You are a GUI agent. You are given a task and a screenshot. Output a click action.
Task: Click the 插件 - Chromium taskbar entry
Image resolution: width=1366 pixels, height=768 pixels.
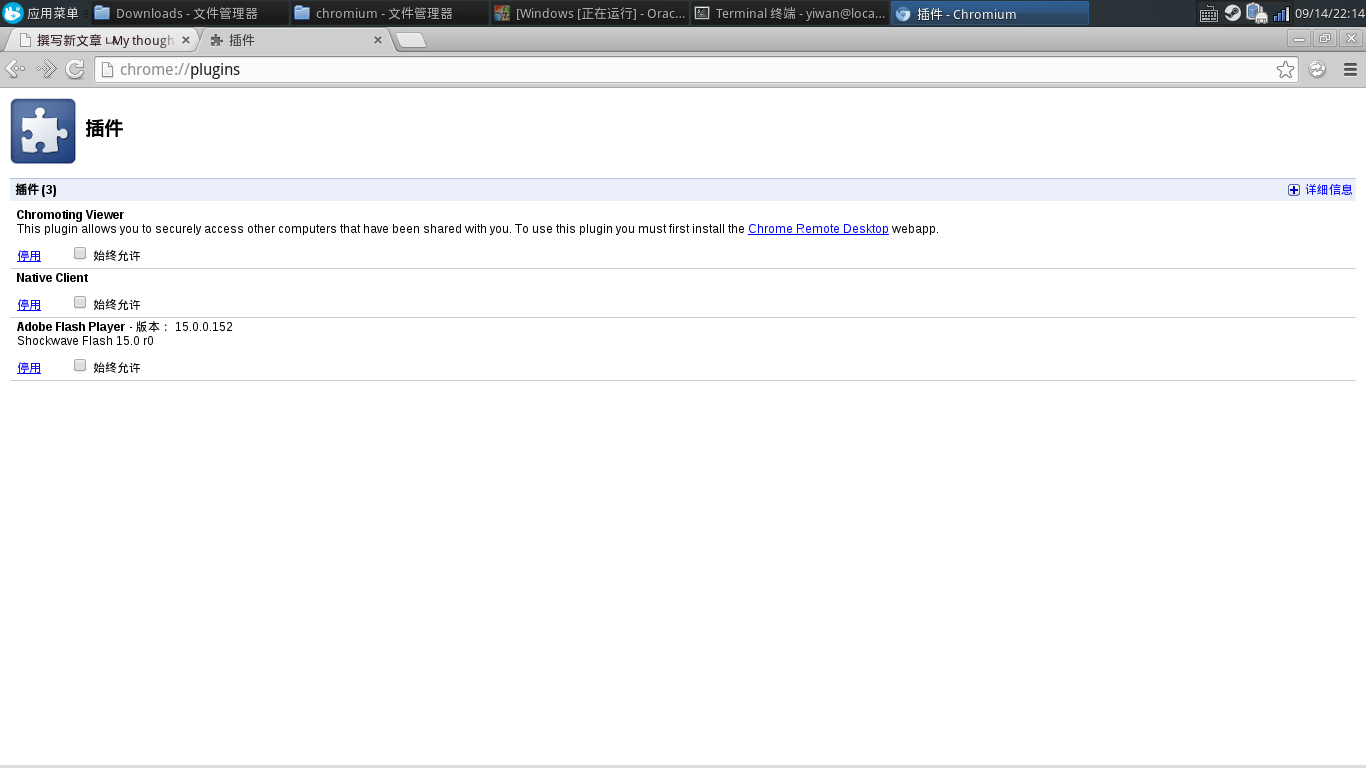click(989, 13)
